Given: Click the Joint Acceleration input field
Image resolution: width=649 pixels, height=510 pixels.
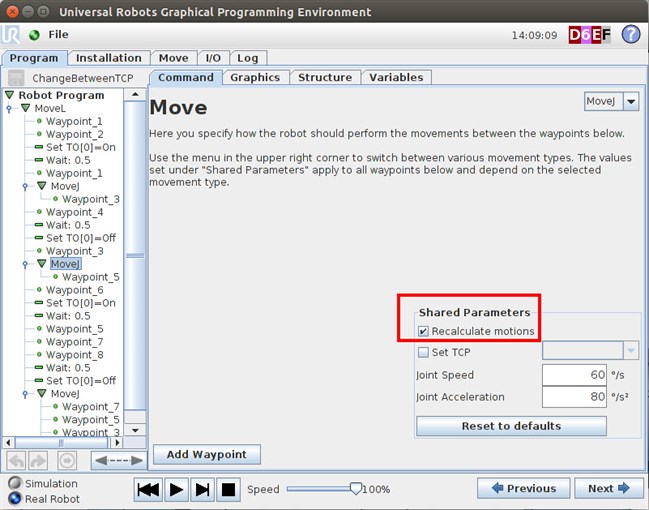Looking at the screenshot, I should (574, 397).
